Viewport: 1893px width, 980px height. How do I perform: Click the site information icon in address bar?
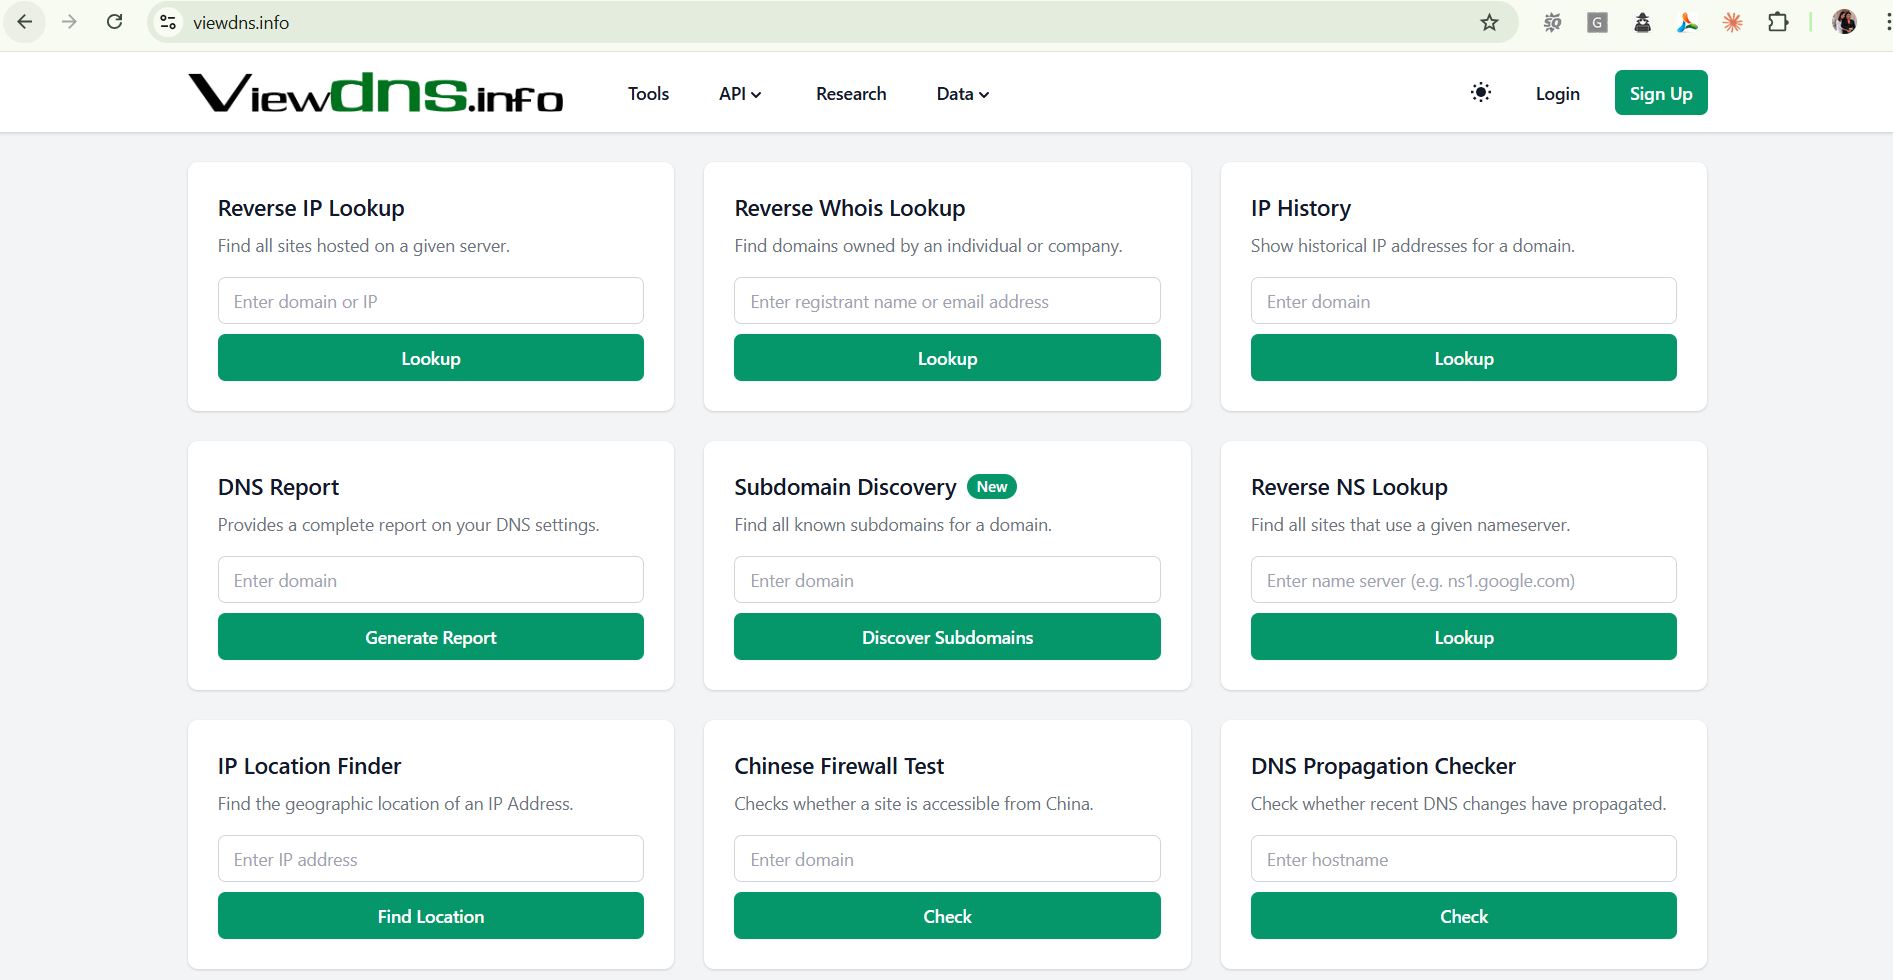168,22
